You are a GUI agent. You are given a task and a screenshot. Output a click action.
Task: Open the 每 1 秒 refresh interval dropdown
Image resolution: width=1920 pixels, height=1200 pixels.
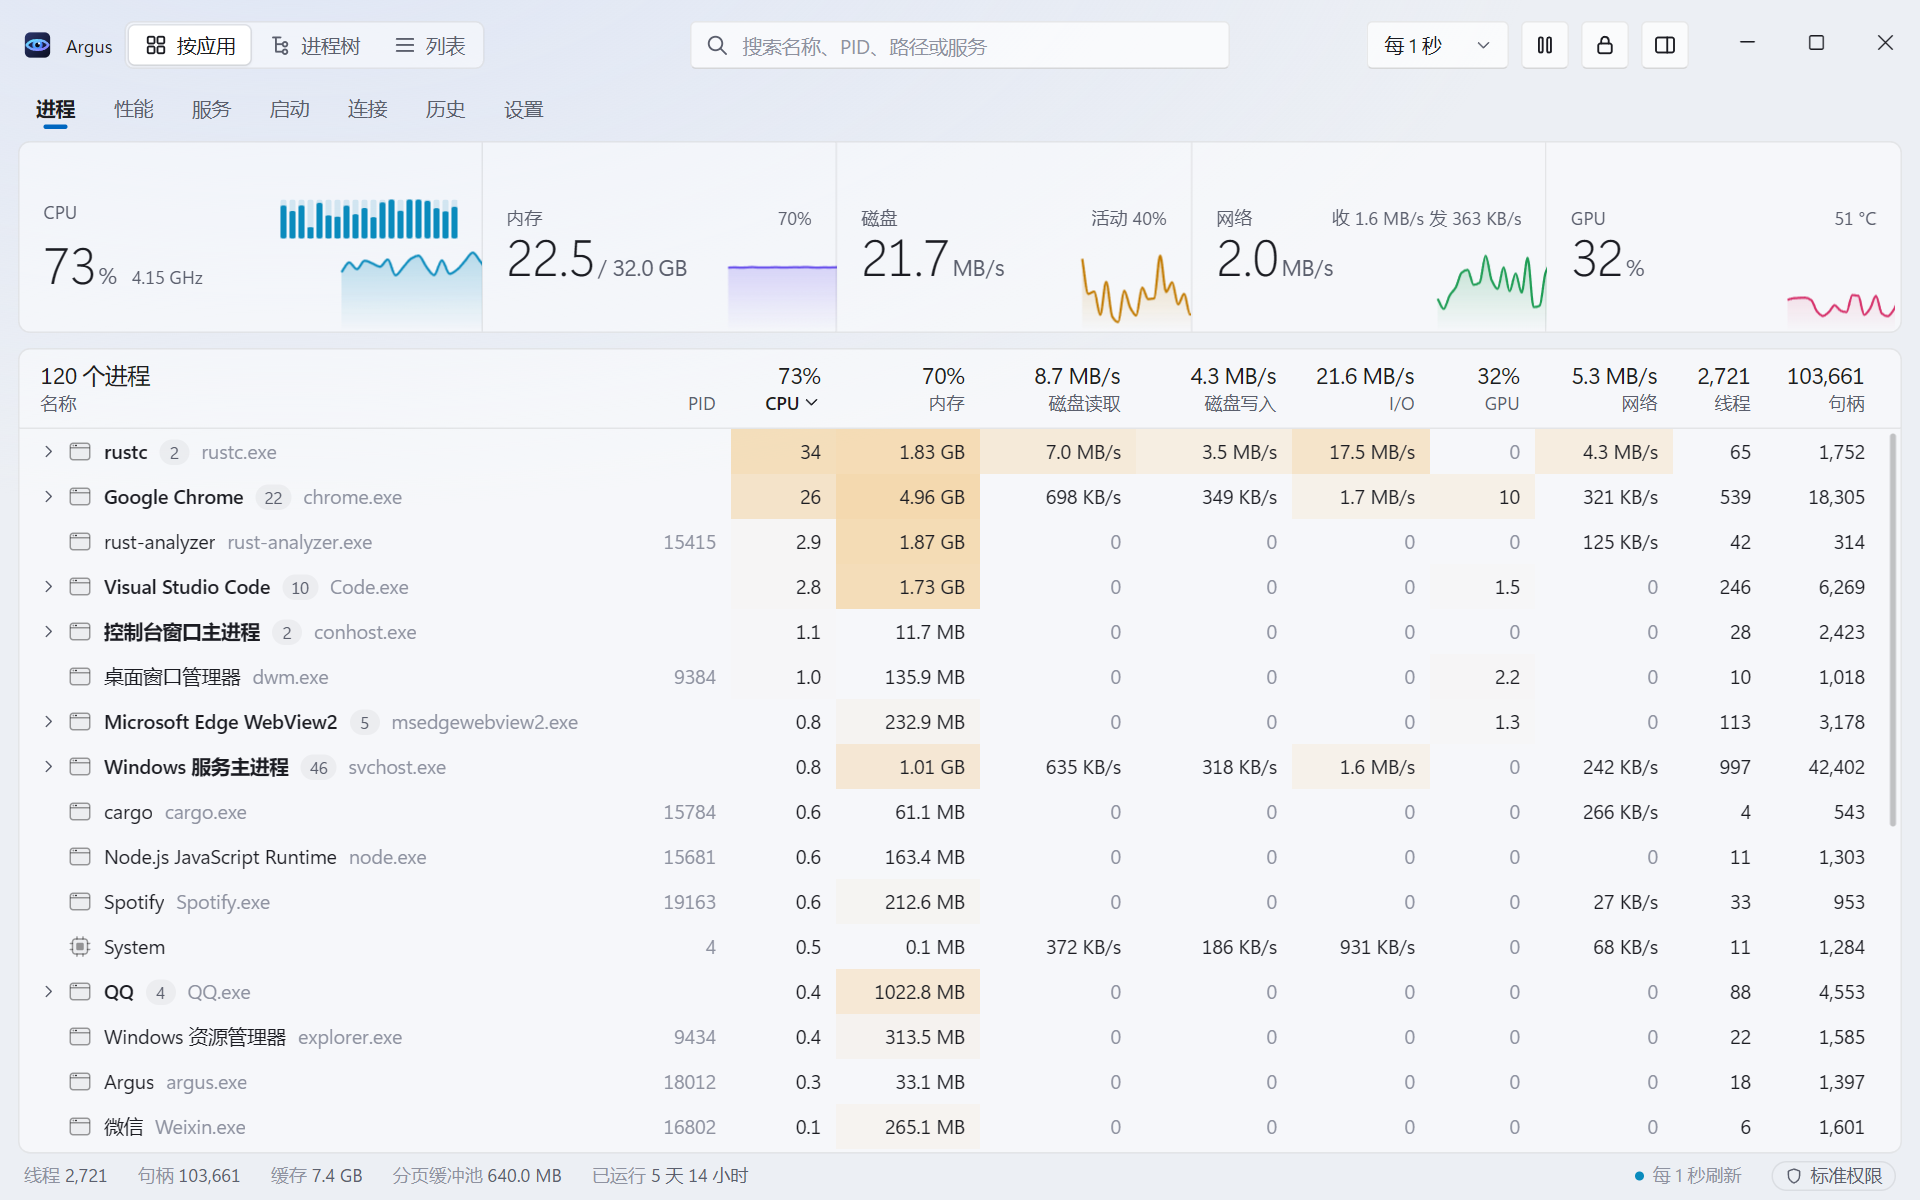tap(1437, 45)
